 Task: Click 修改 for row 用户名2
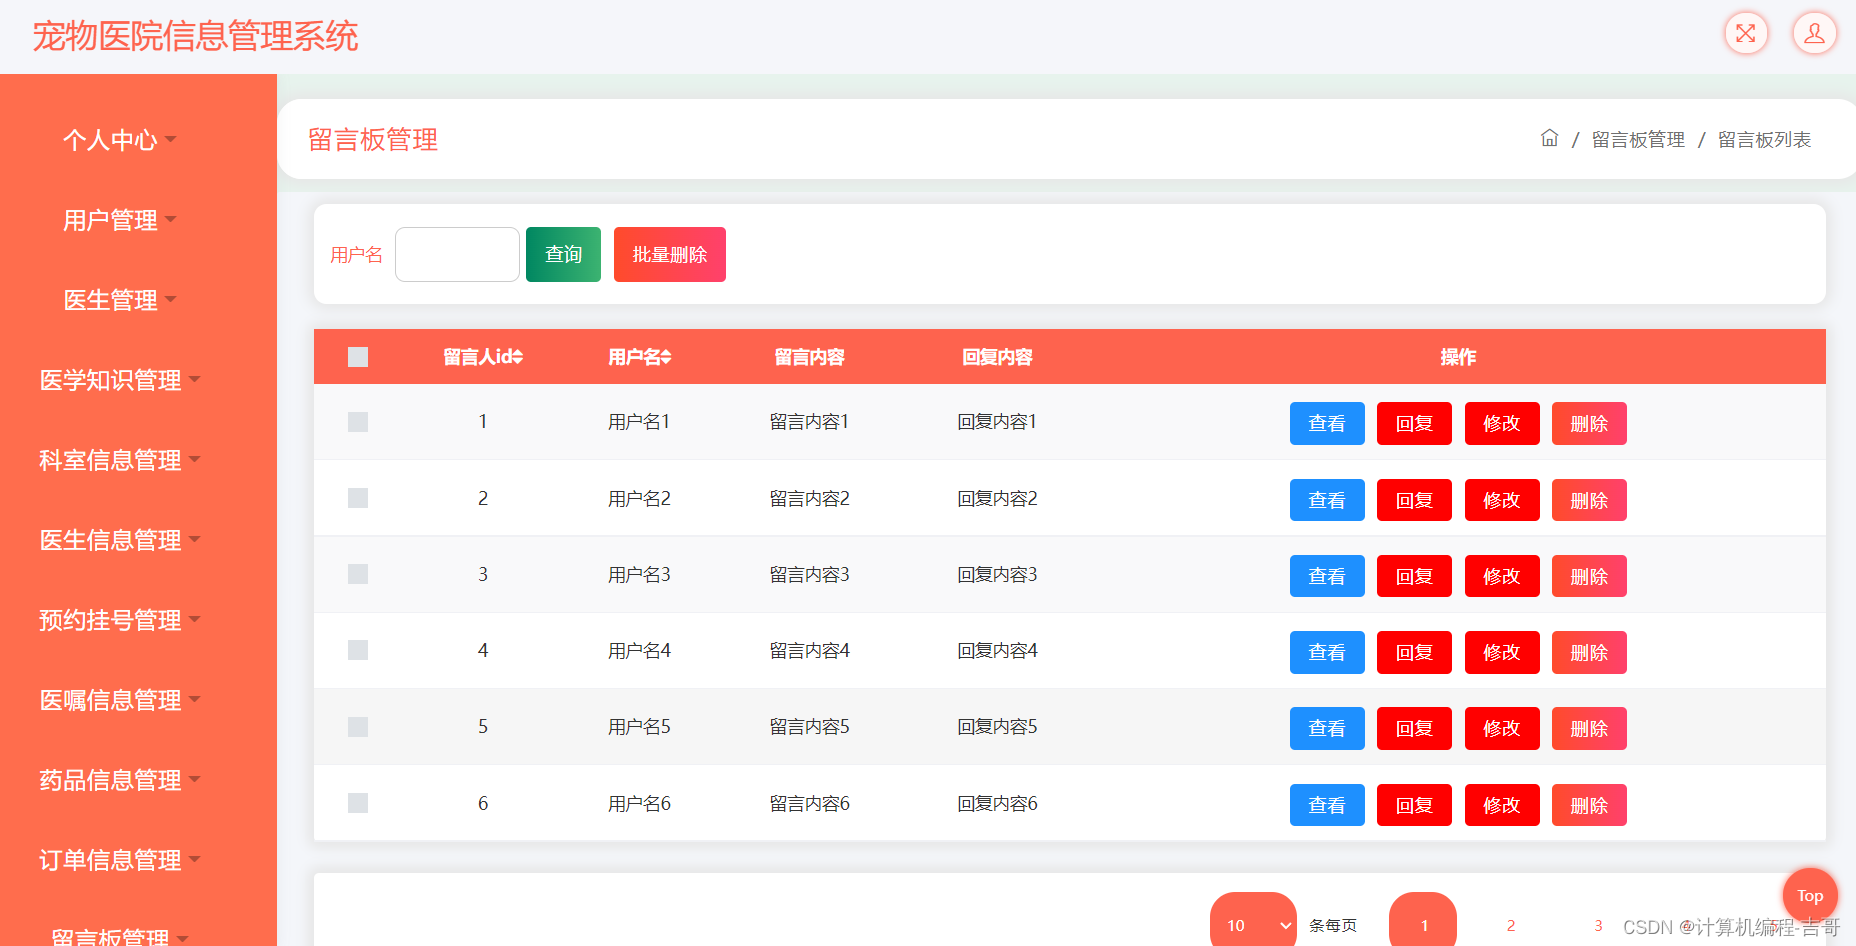[1502, 500]
